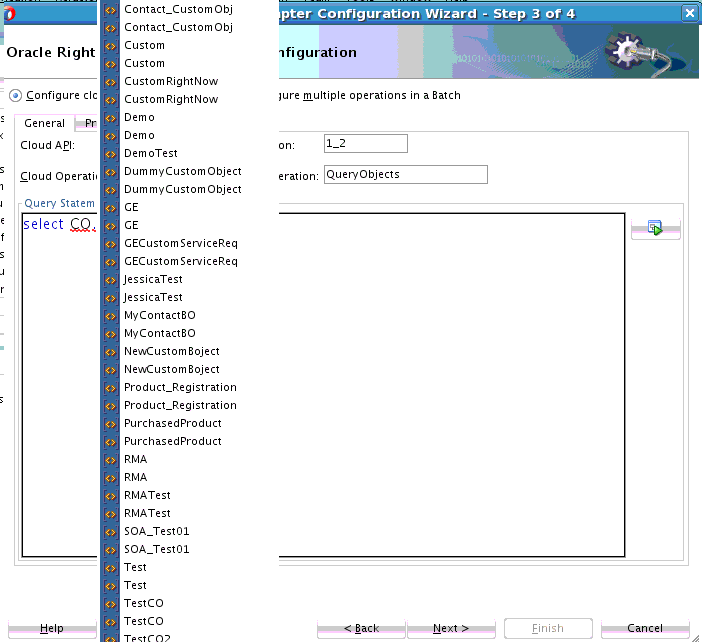This screenshot has width=718, height=642.
Task: Choose the second RMATest list entry
Action: pyautogui.click(x=147, y=513)
